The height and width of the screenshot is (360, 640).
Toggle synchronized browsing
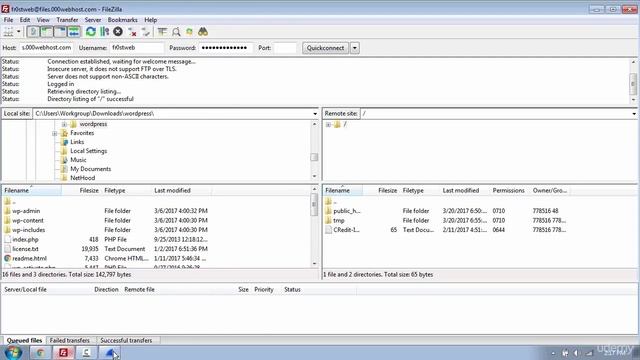tap(189, 32)
